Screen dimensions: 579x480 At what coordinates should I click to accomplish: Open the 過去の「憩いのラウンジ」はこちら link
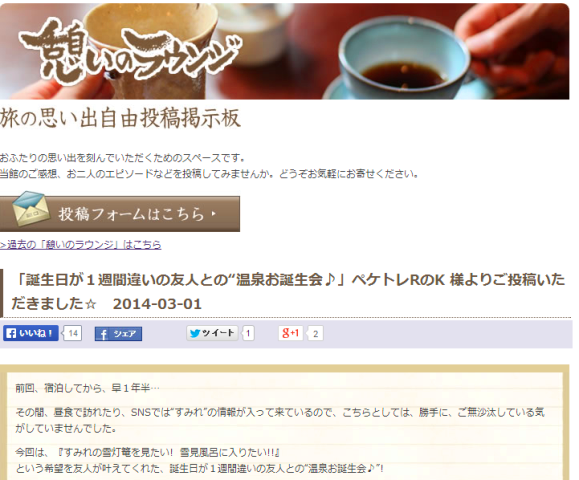pyautogui.click(x=80, y=244)
